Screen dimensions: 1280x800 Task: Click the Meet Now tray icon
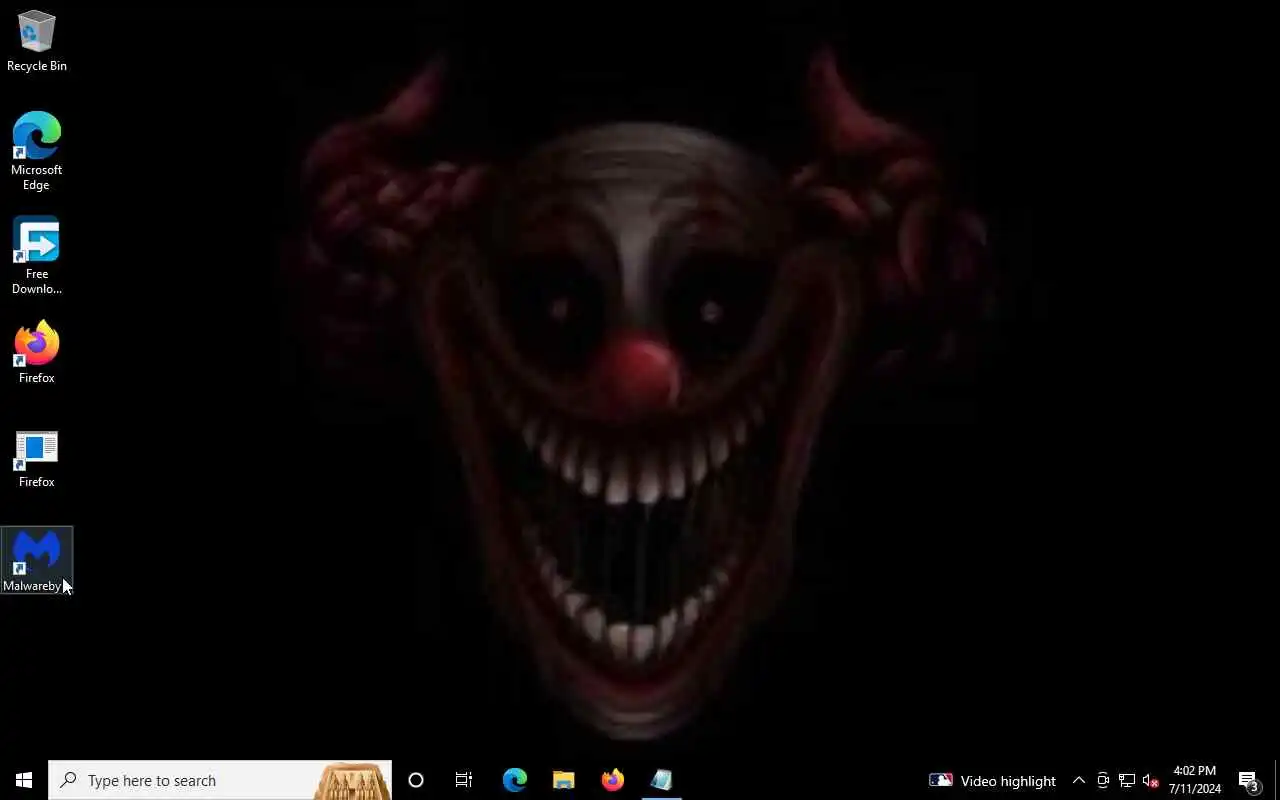[1102, 780]
